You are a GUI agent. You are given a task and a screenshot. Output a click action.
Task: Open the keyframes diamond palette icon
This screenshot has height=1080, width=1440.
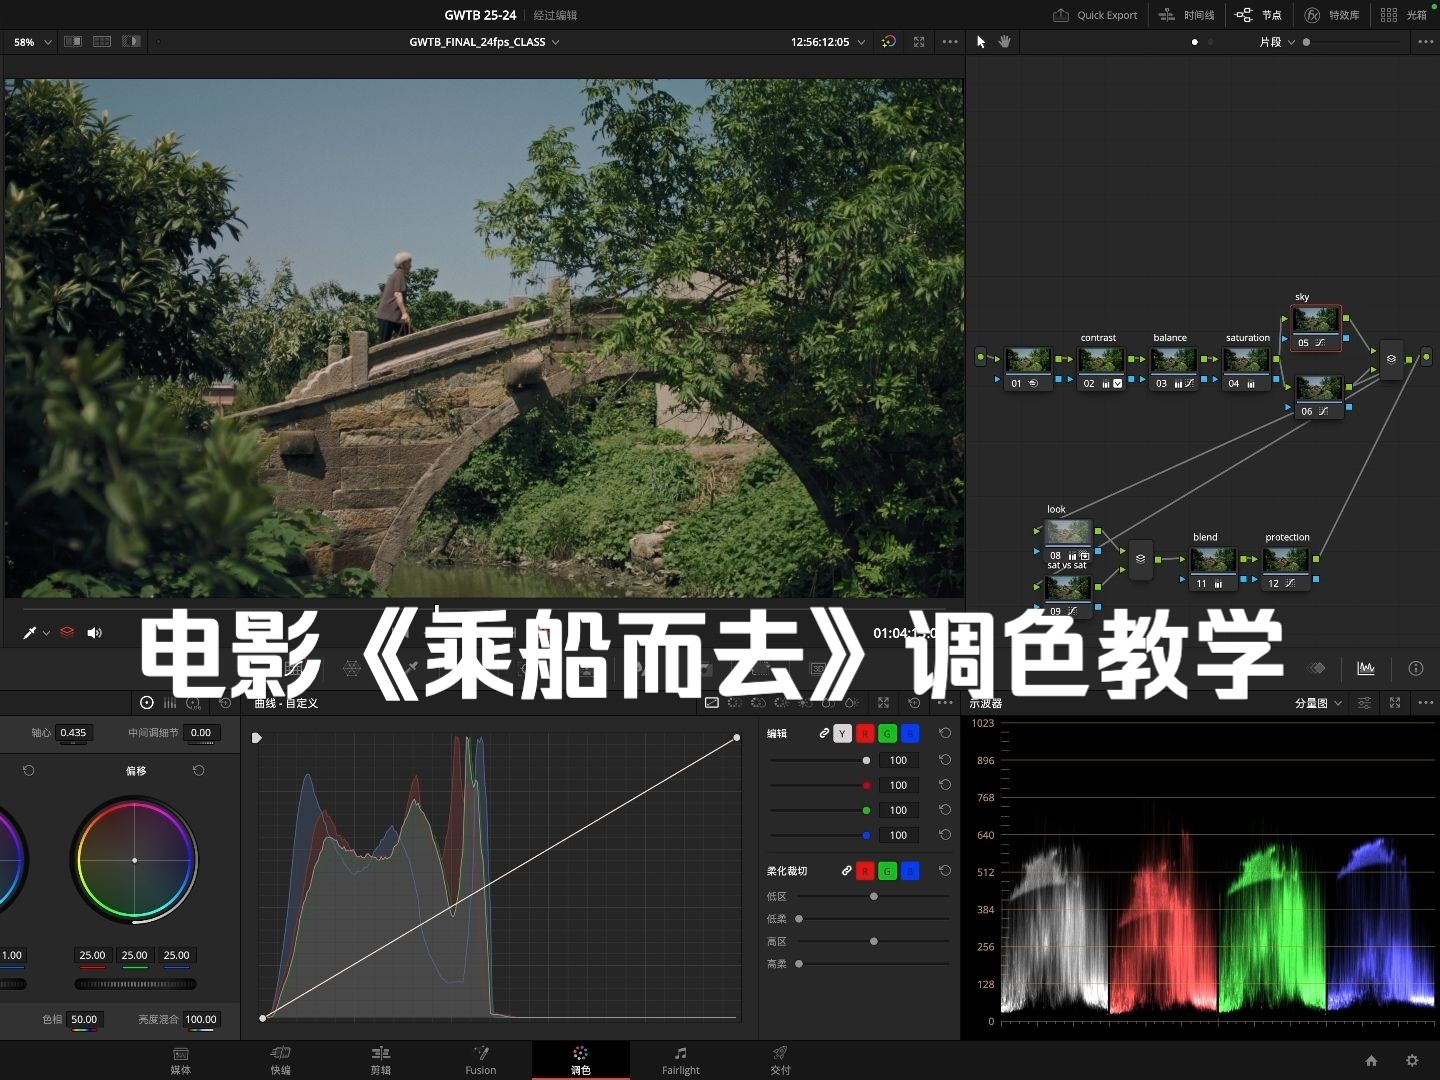(1317, 668)
